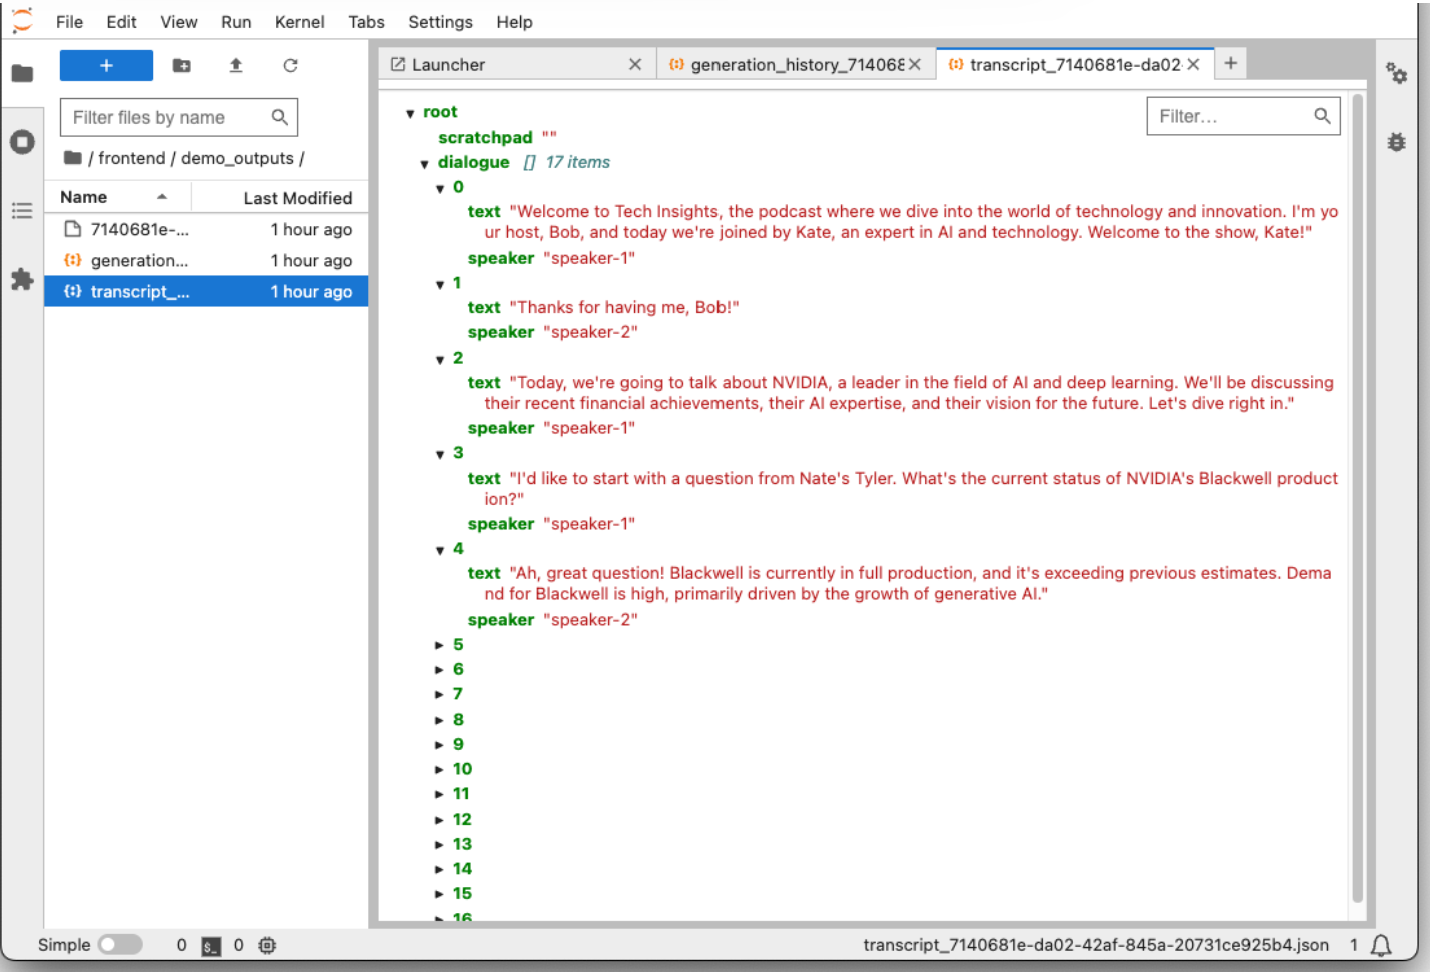Click the Filter files by name field
The image size is (1430, 972).
pos(168,118)
